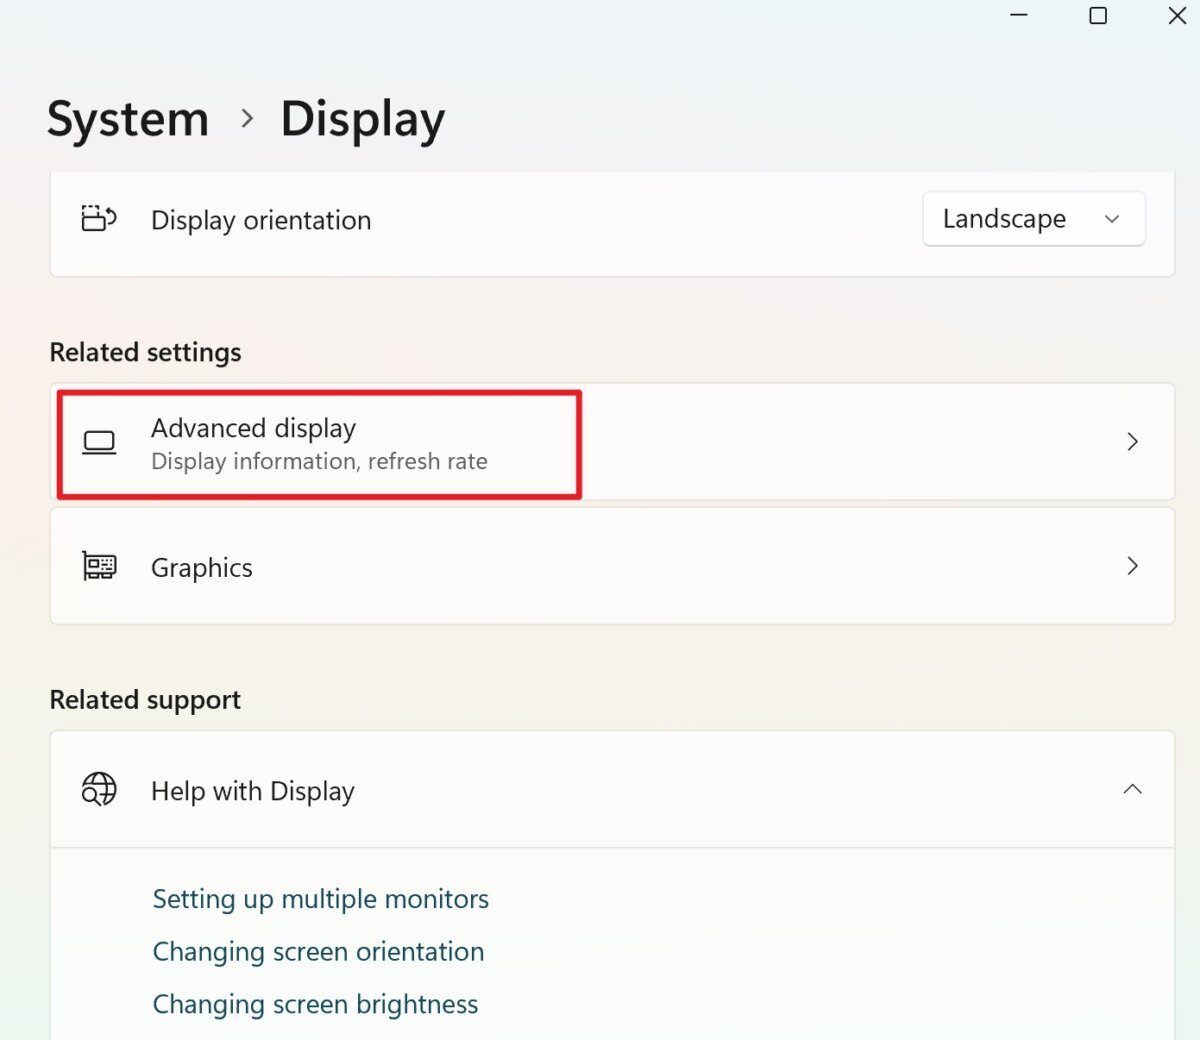The image size is (1200, 1040).
Task: Click the Advanced display laptop icon
Action: click(99, 441)
